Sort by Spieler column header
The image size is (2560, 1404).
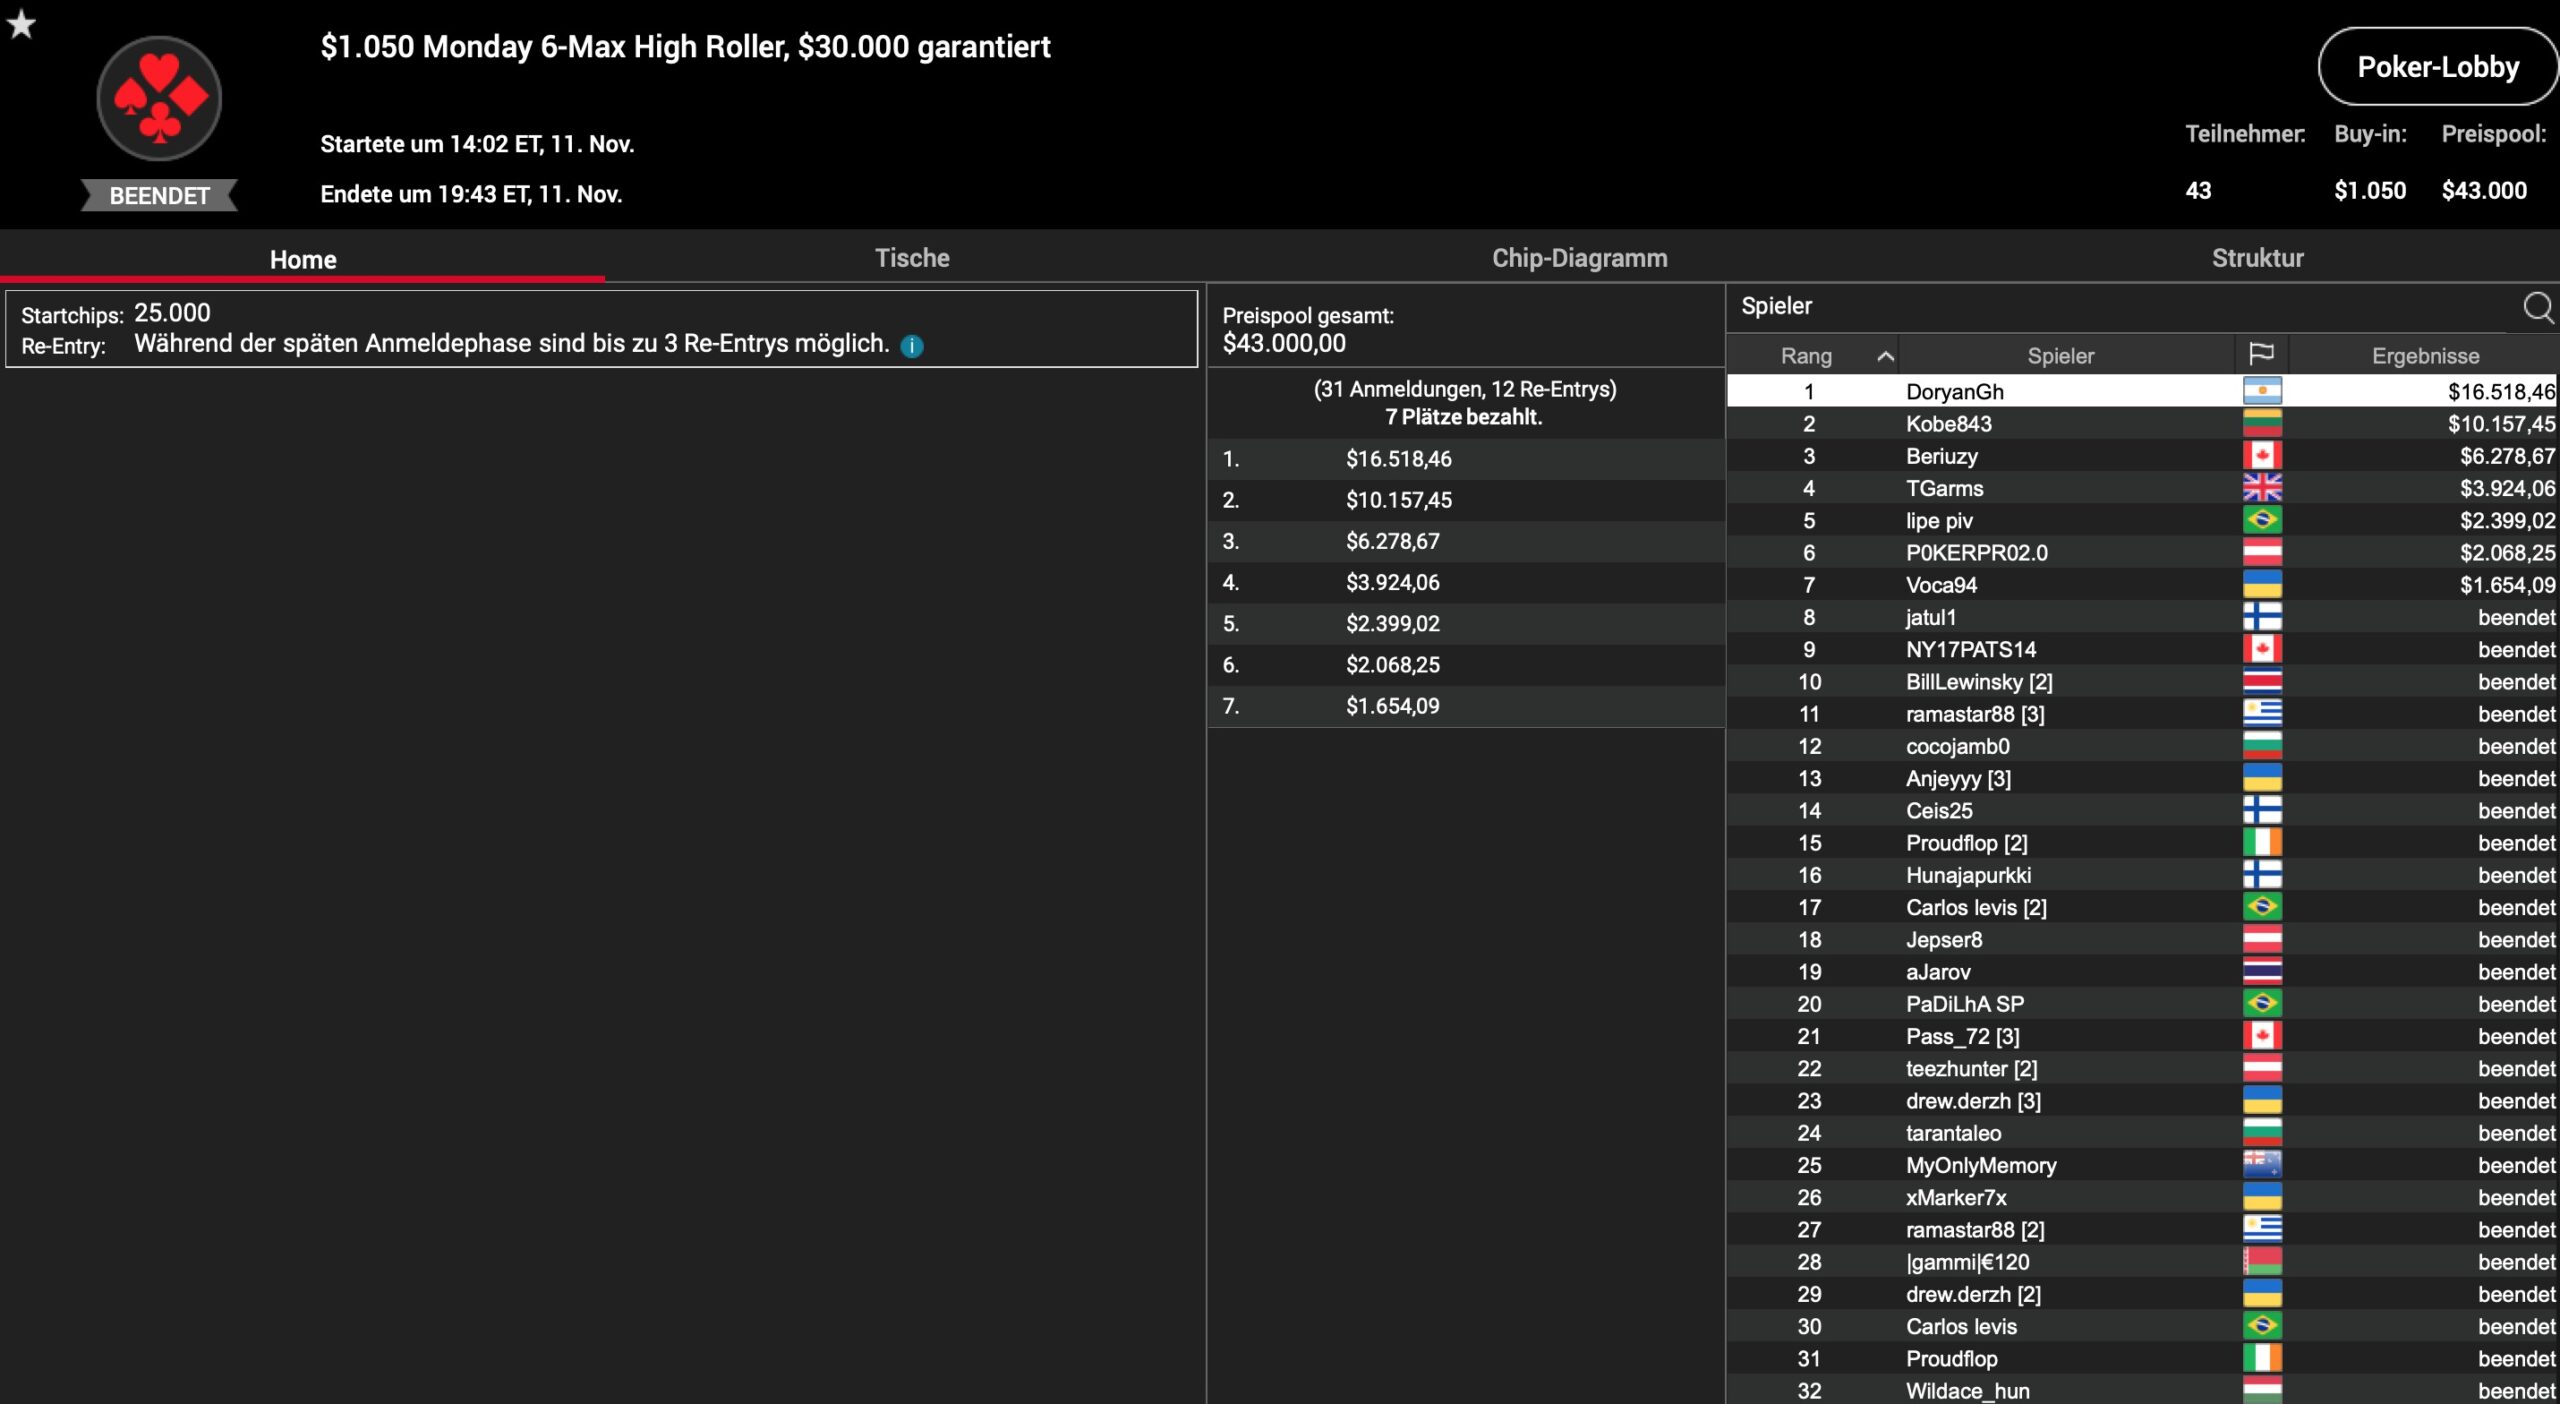(x=2060, y=356)
